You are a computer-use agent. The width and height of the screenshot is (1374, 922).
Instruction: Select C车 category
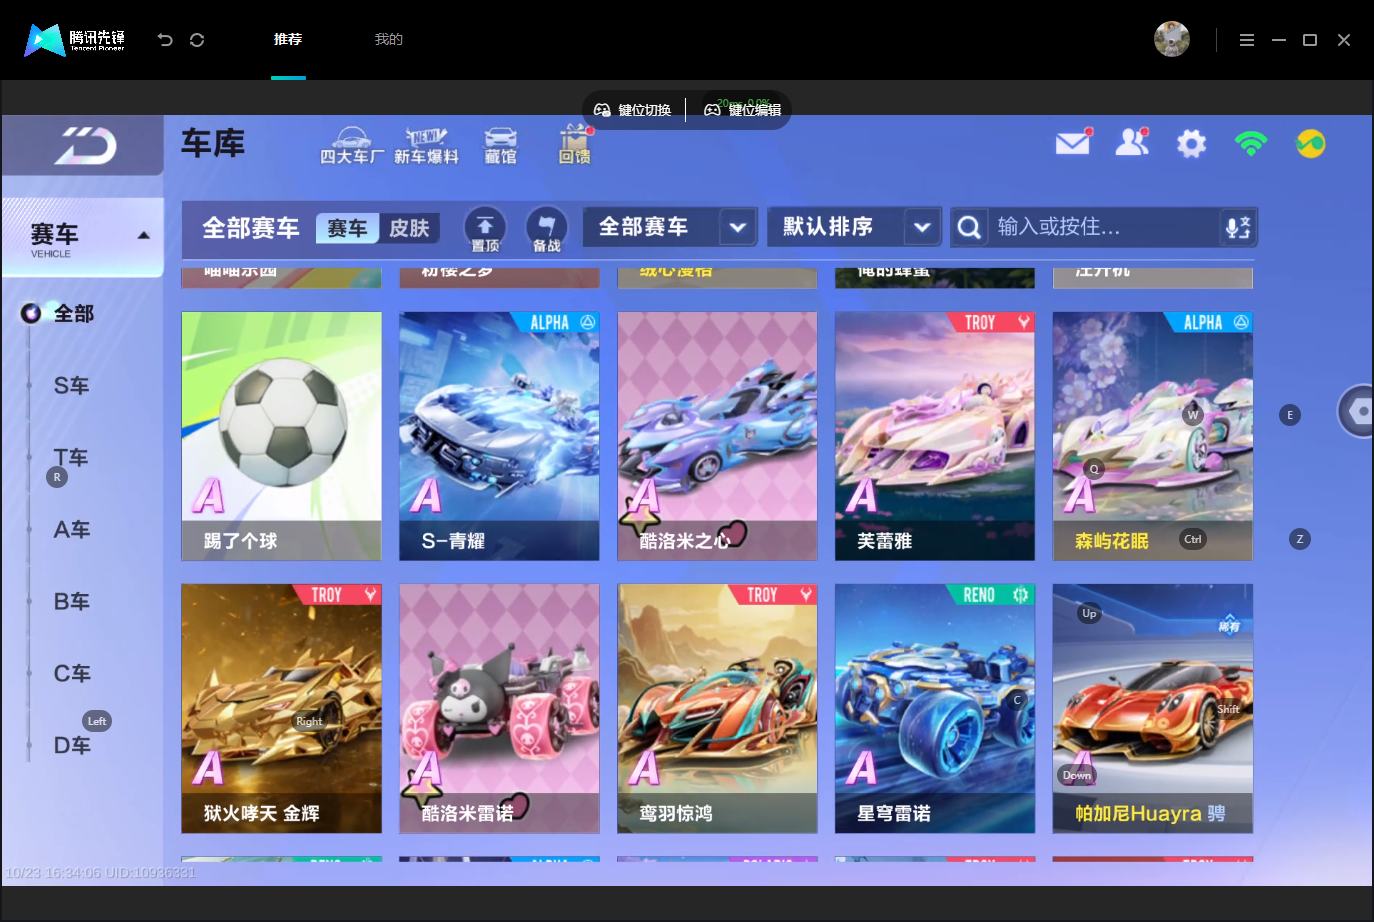pos(72,674)
